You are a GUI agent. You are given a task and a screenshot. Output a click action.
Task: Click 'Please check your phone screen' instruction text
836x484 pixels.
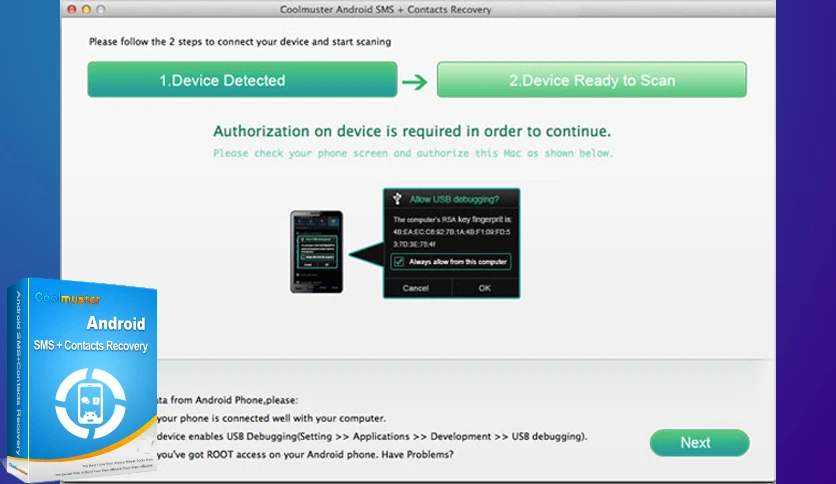point(413,154)
